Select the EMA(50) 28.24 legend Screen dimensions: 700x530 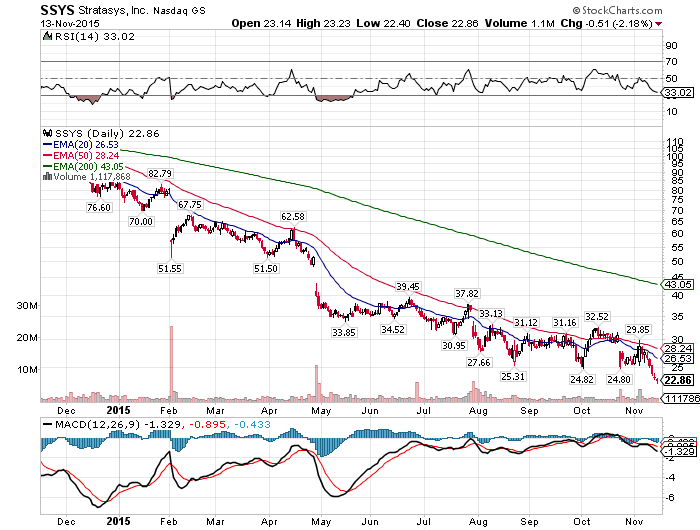81,155
